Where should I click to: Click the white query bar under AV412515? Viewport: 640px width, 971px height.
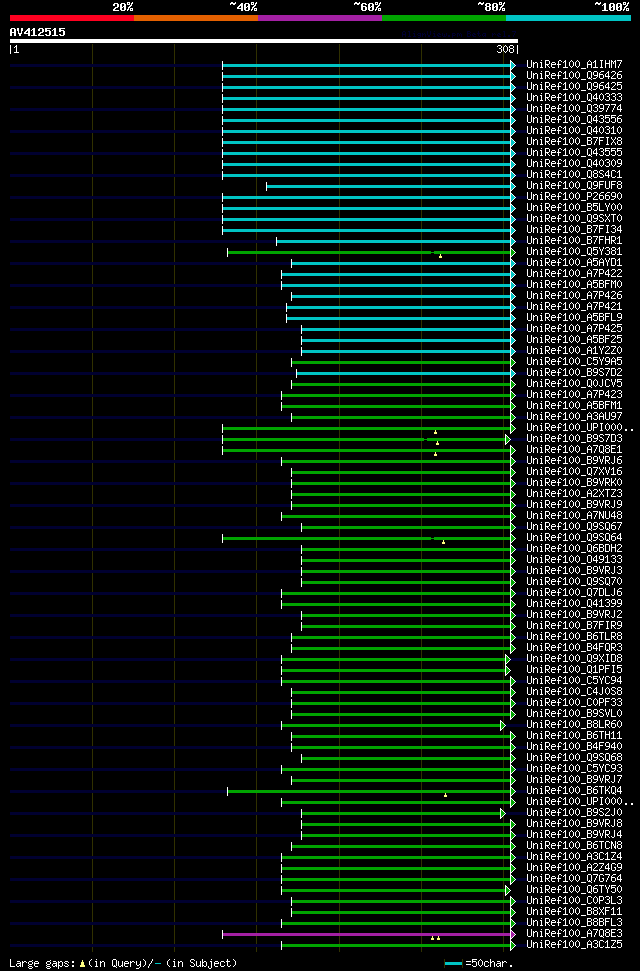pos(264,41)
